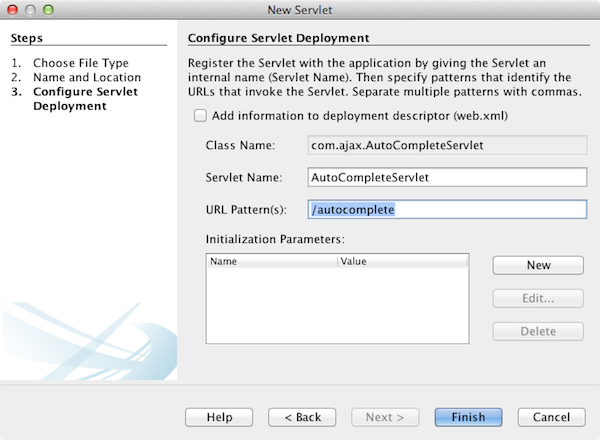Click the Name column header
600x440 pixels.
271,261
